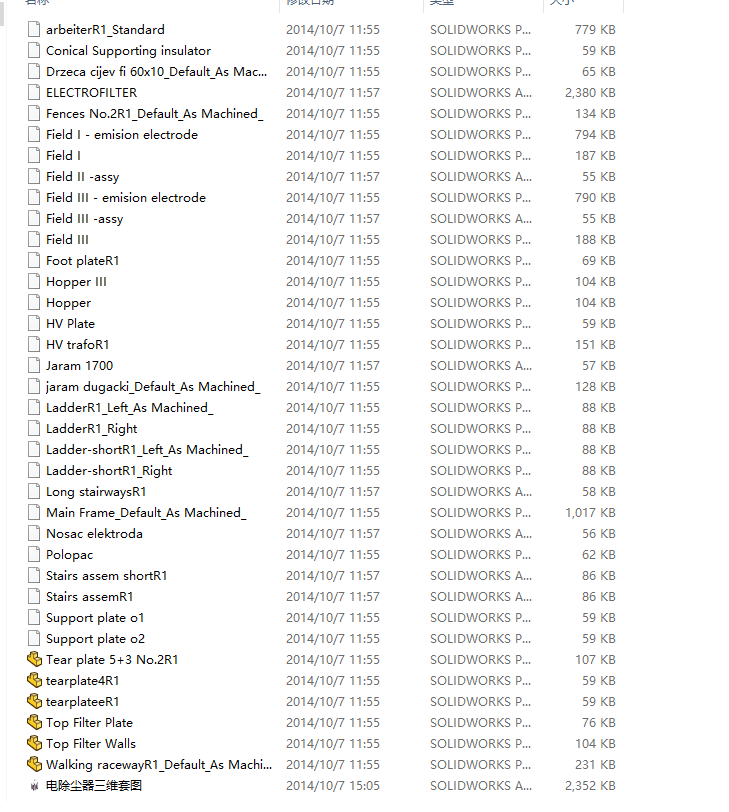Select the Support plate o1 file
The height and width of the screenshot is (812, 729).
[x=95, y=618]
